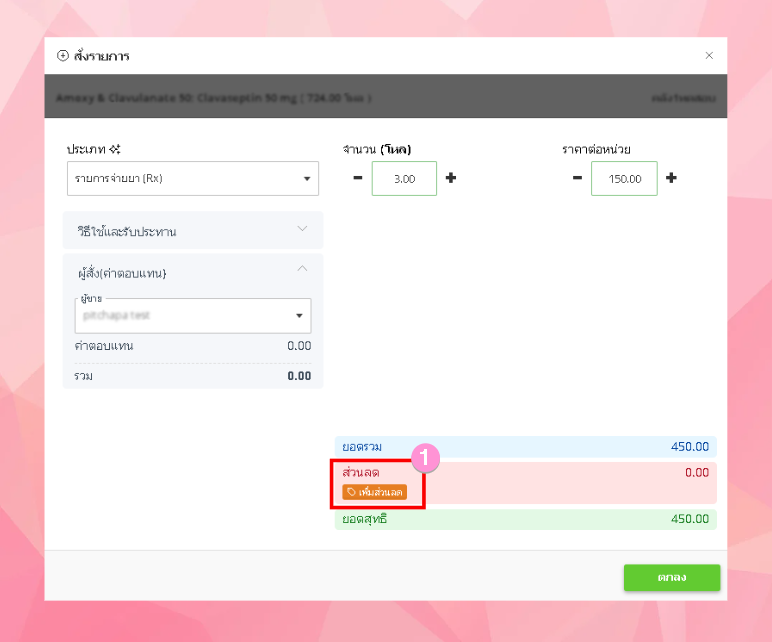Click the unit price field showing 150.00

pos(624,178)
